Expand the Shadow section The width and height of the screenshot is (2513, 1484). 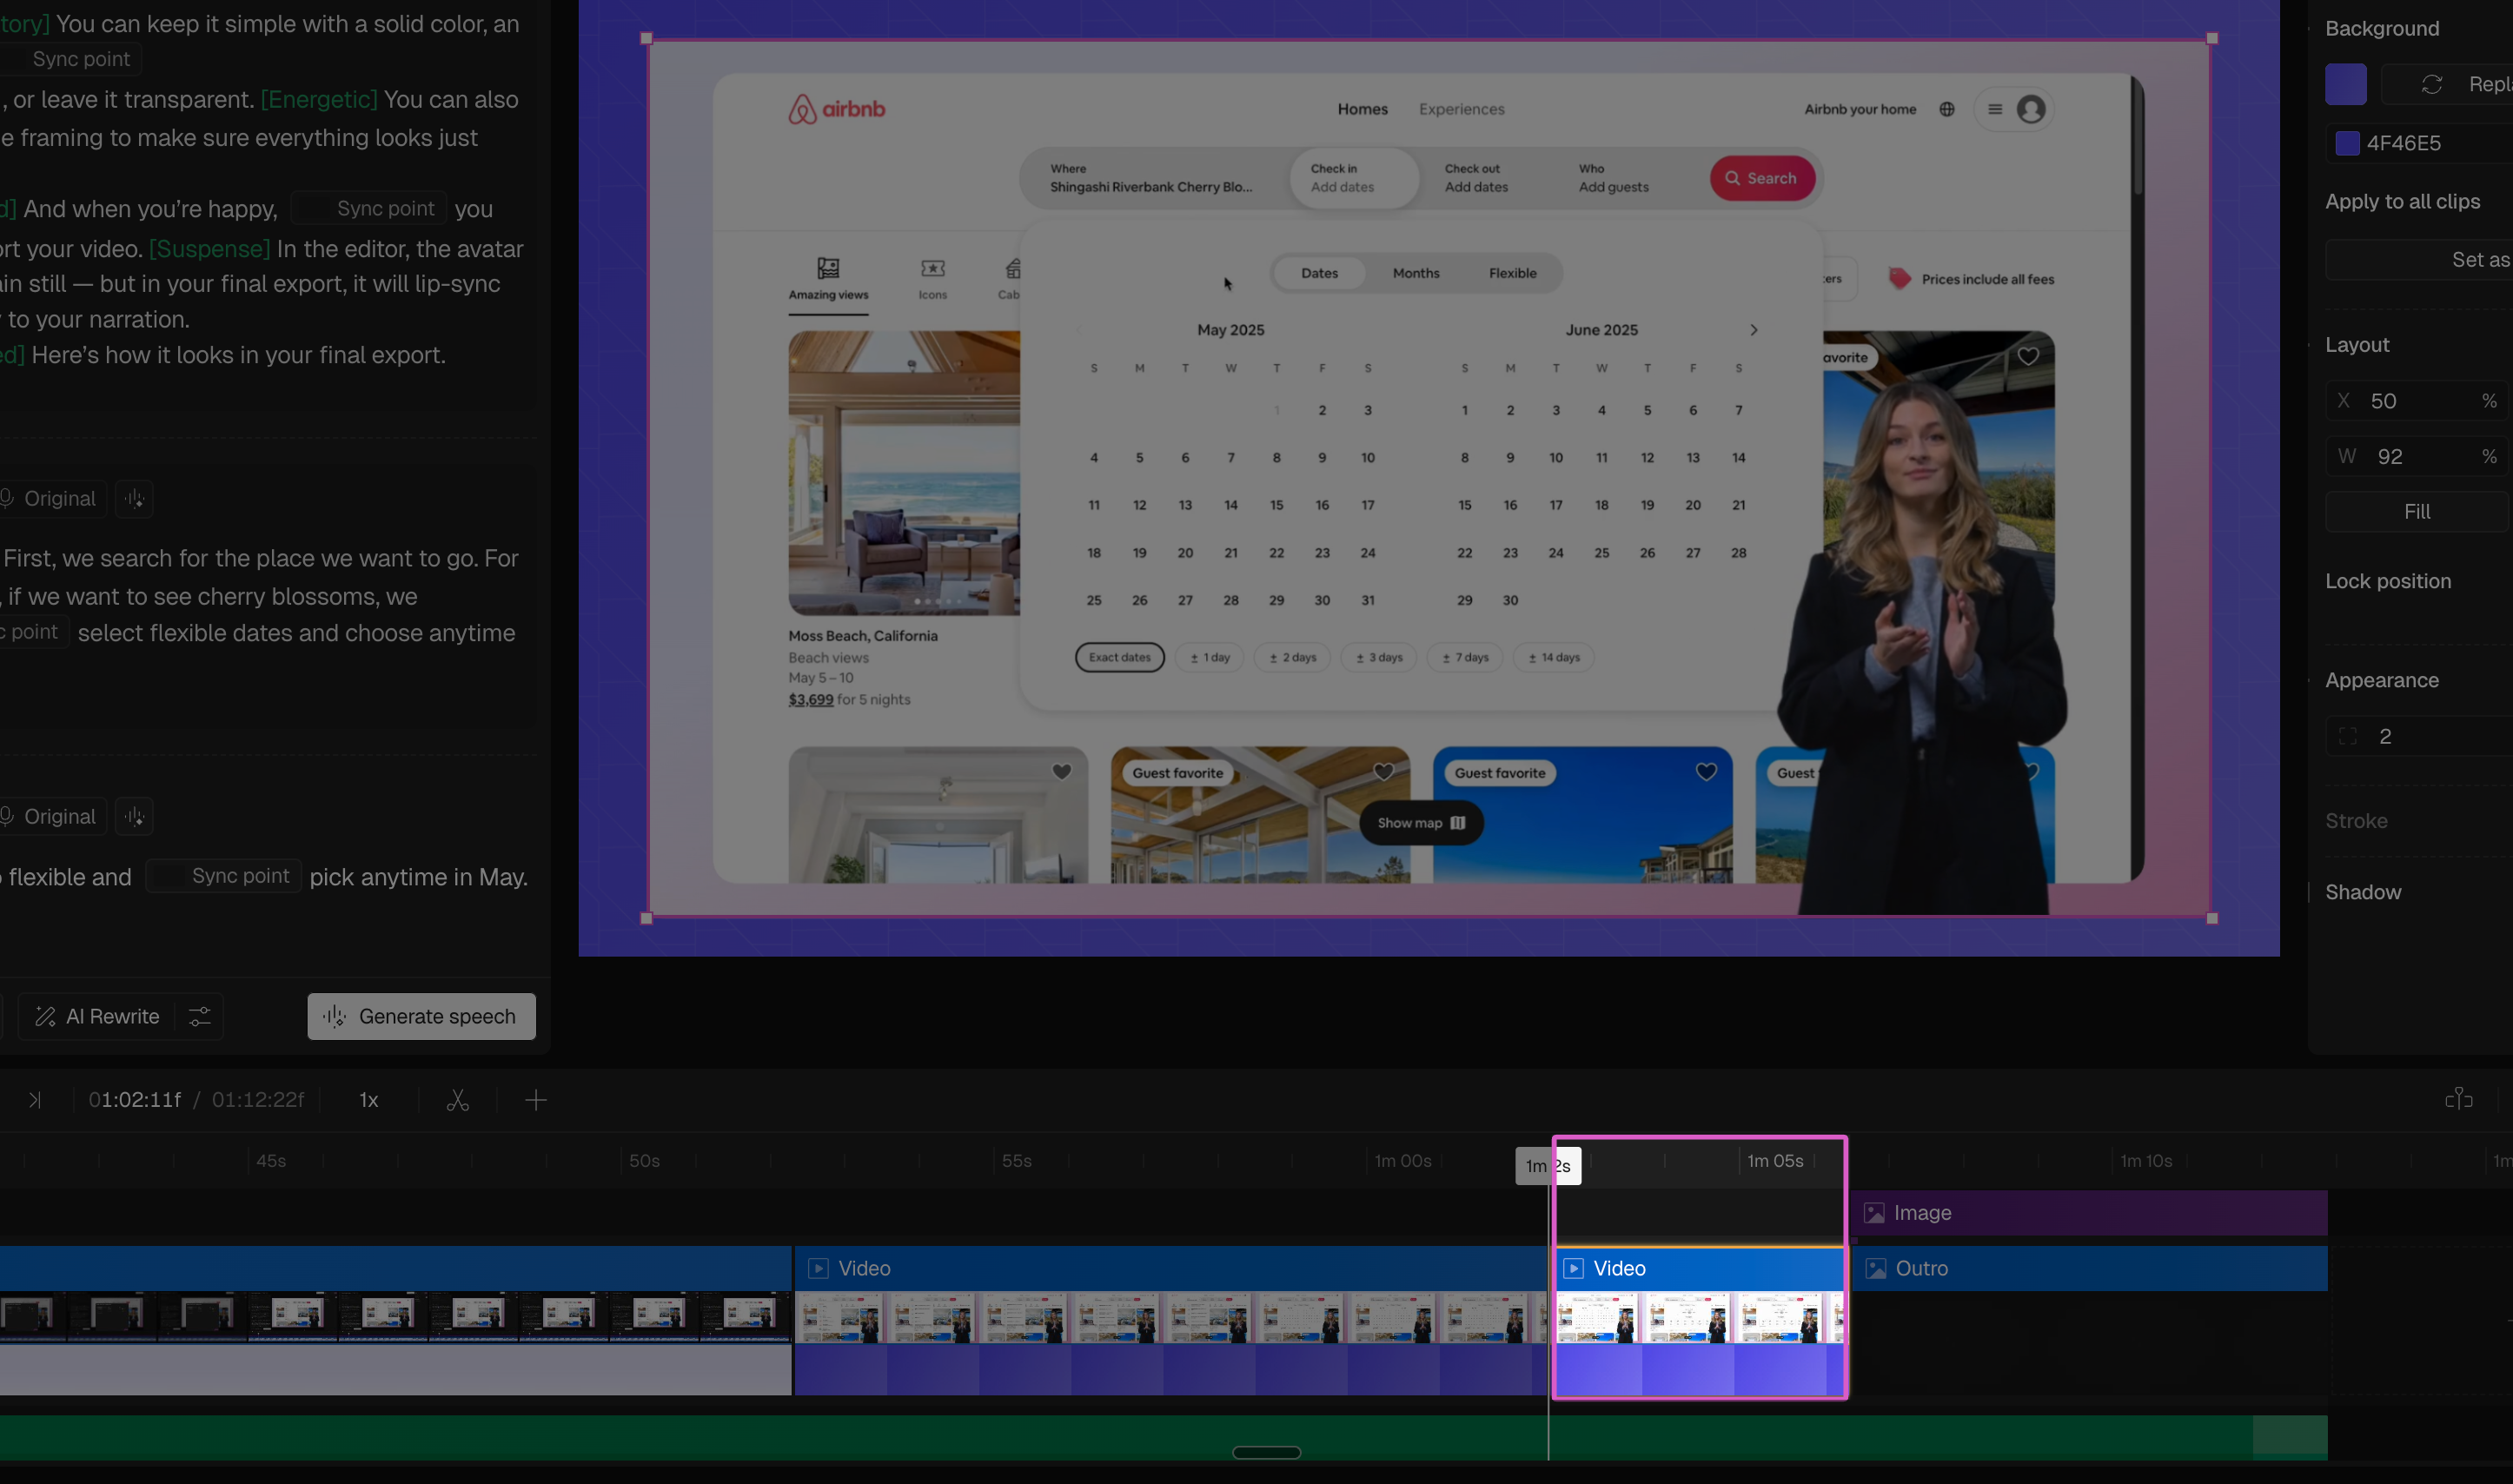pyautogui.click(x=2363, y=892)
